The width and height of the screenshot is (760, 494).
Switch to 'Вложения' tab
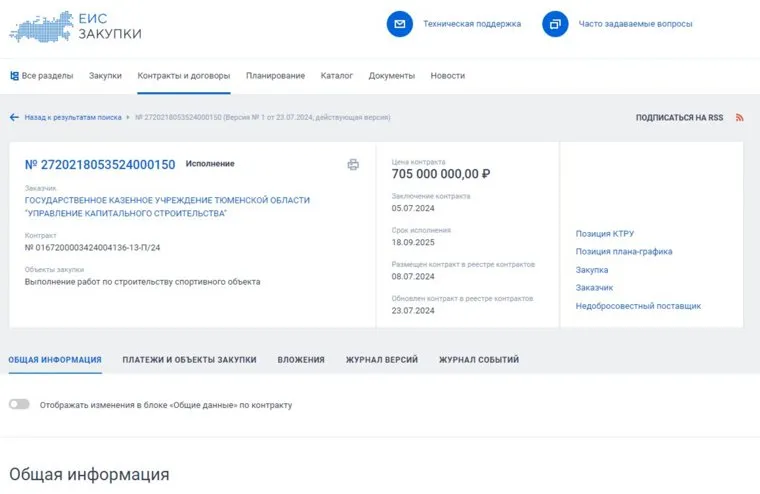pos(301,360)
